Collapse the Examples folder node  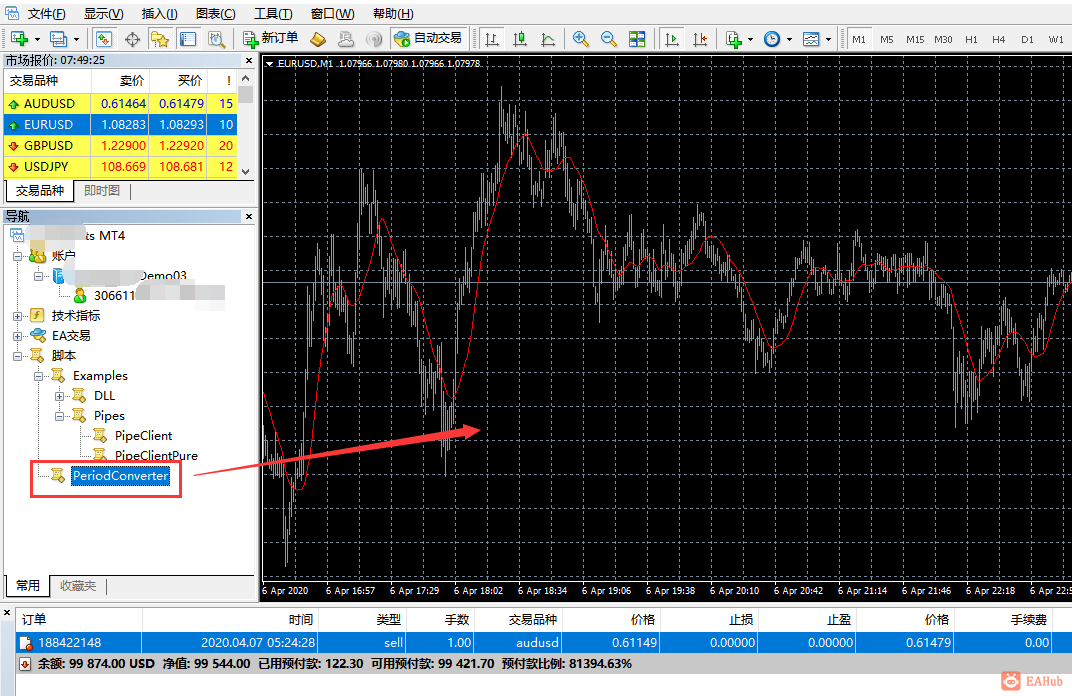[38, 376]
